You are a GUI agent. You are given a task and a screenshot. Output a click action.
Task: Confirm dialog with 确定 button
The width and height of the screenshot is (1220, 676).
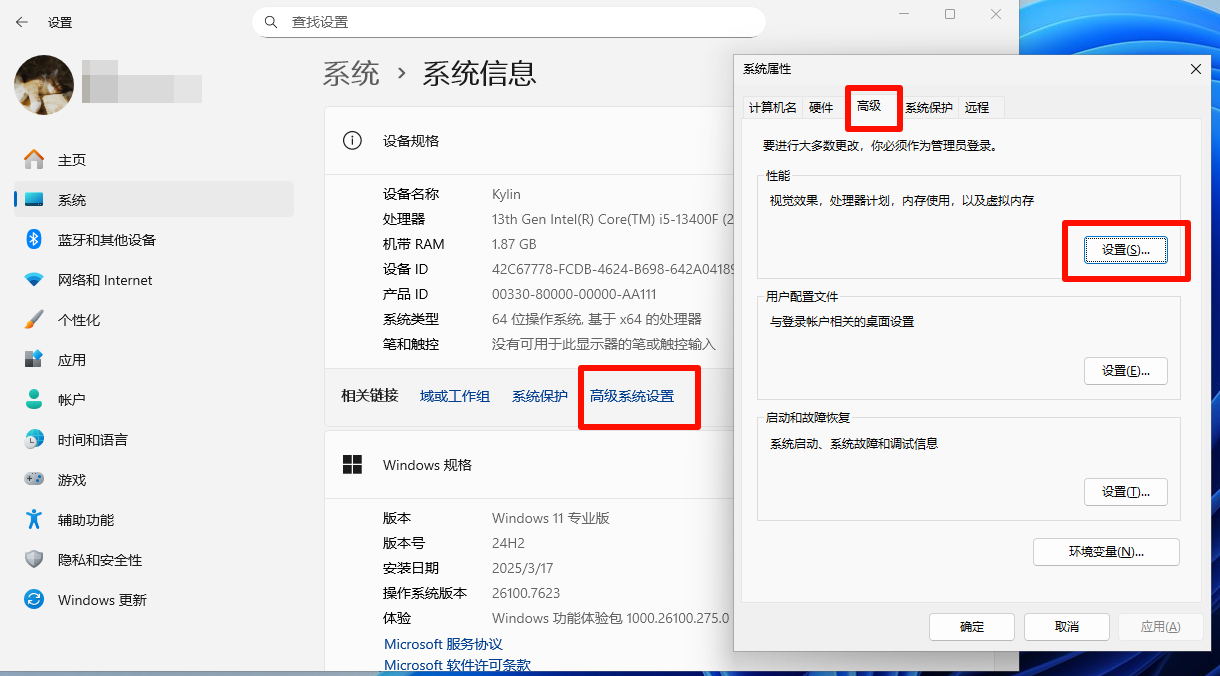(x=972, y=627)
